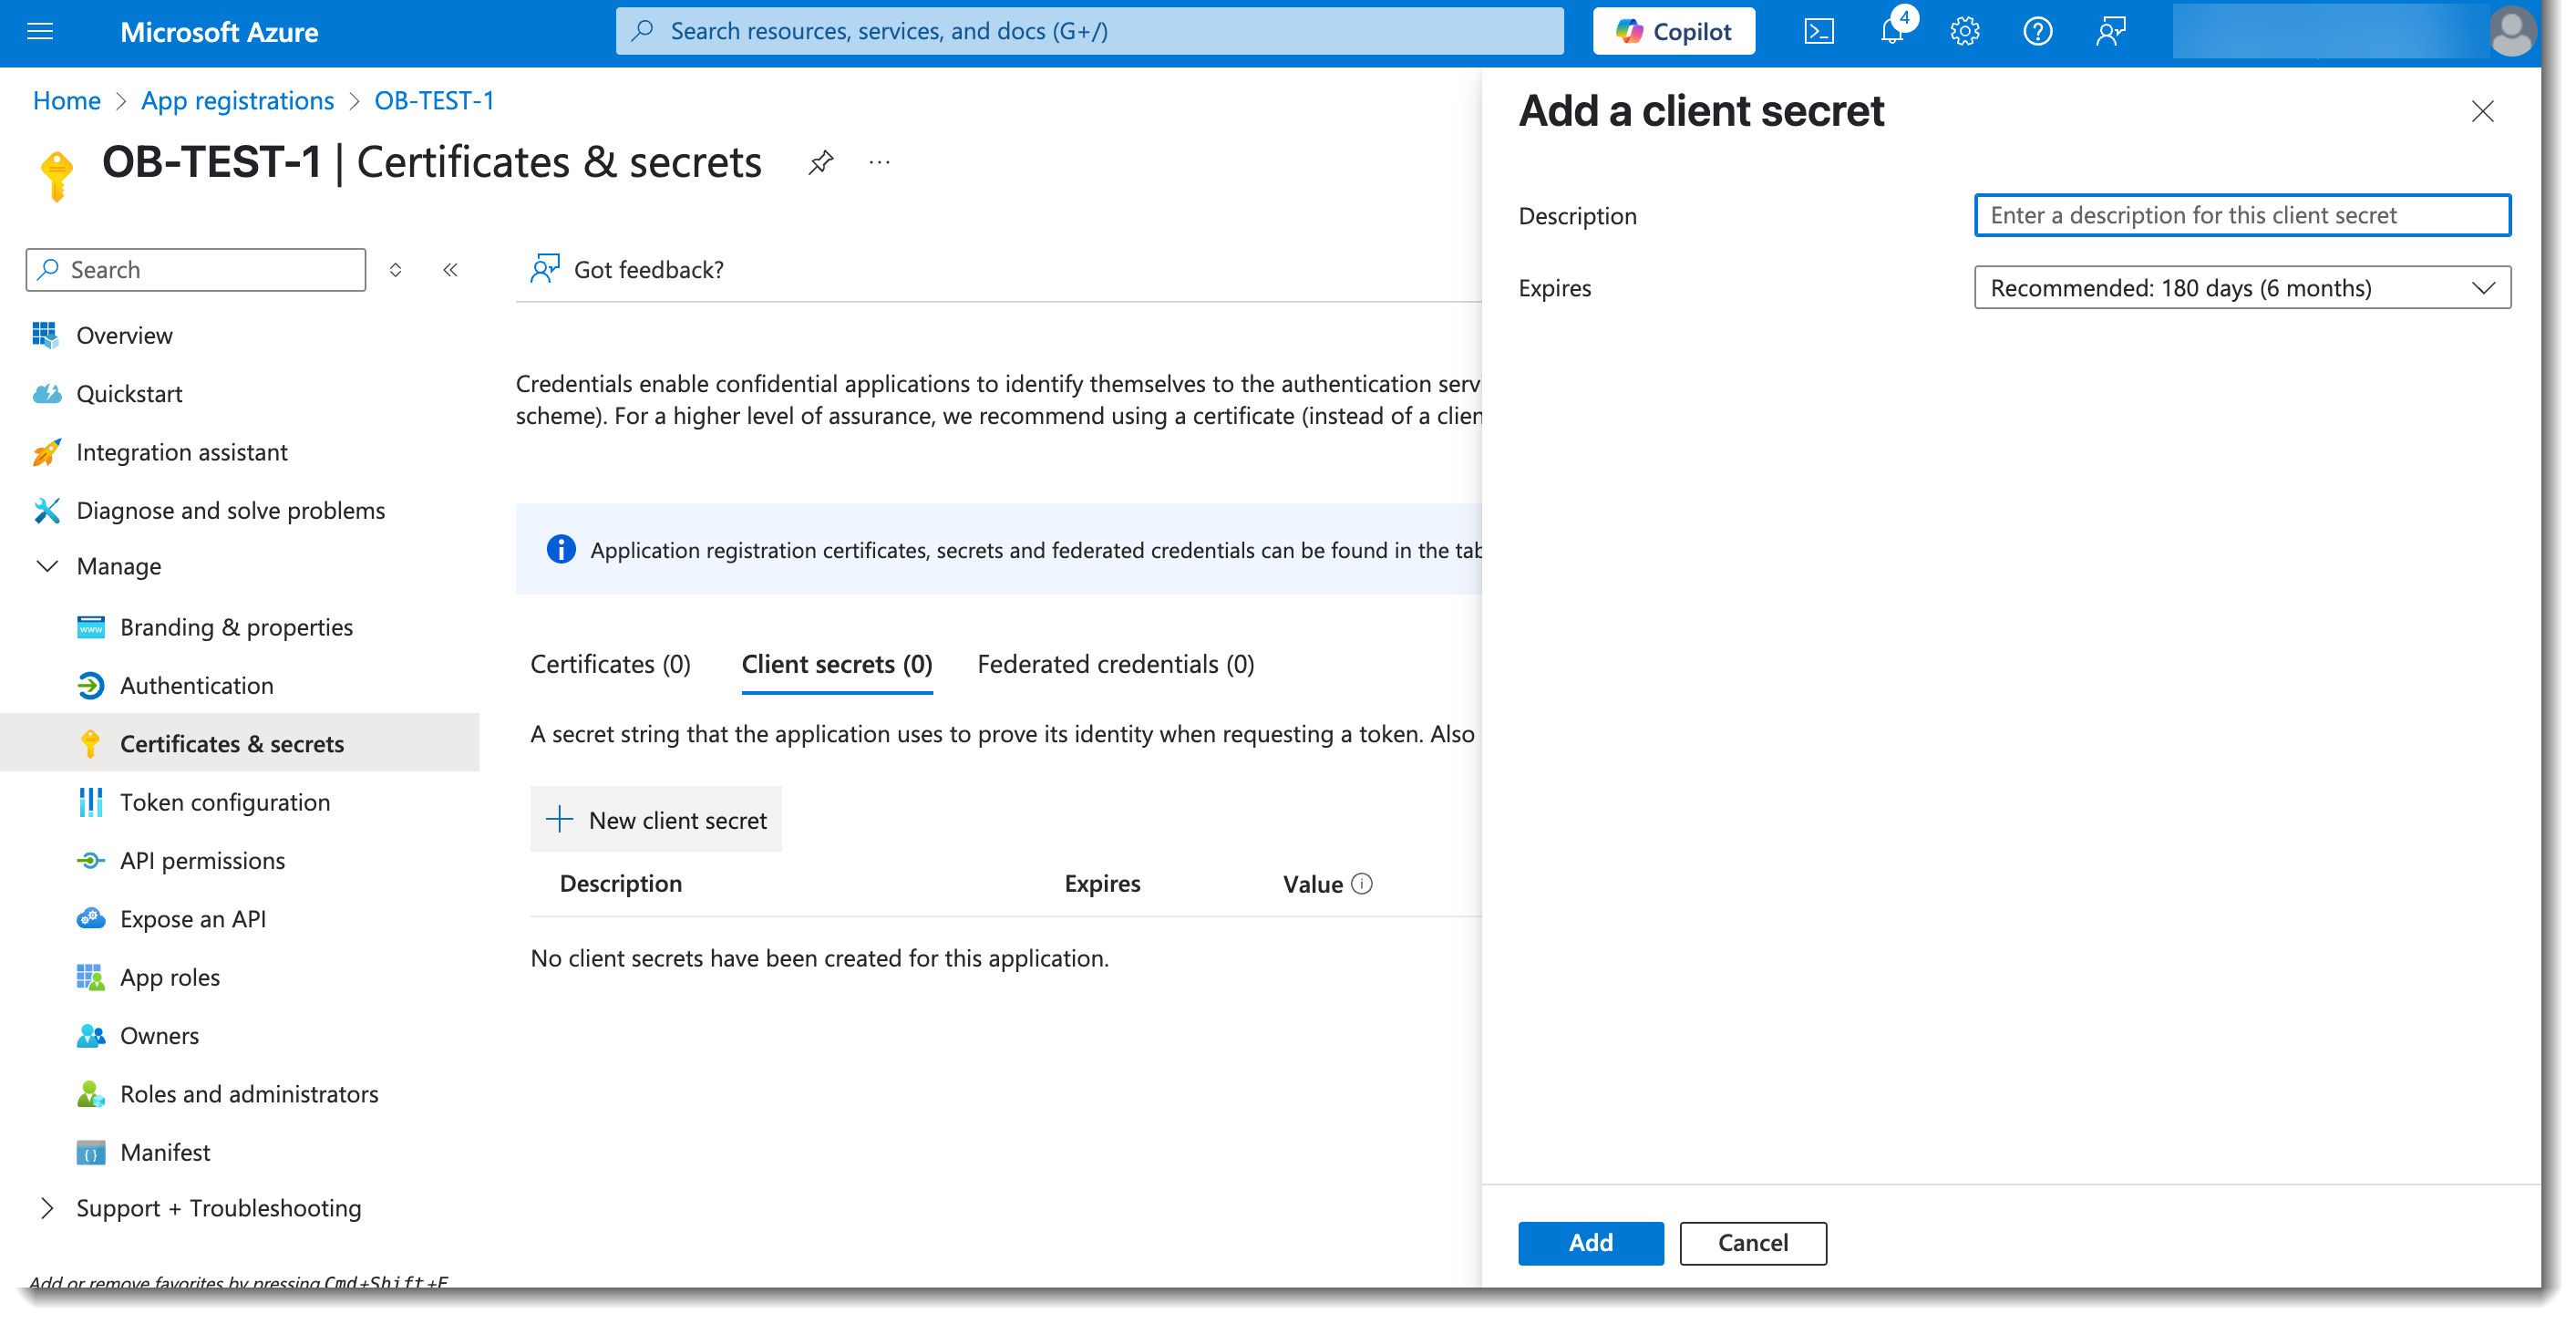The height and width of the screenshot is (1324, 2576).
Task: Open the Expires duration dropdown
Action: pos(2241,288)
